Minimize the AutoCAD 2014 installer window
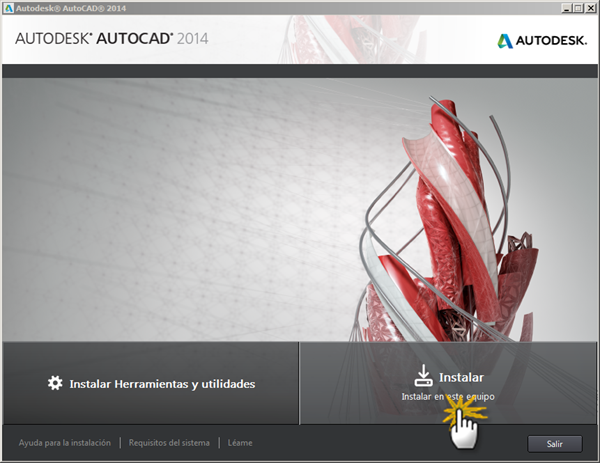The width and height of the screenshot is (600, 463). pyautogui.click(x=567, y=8)
